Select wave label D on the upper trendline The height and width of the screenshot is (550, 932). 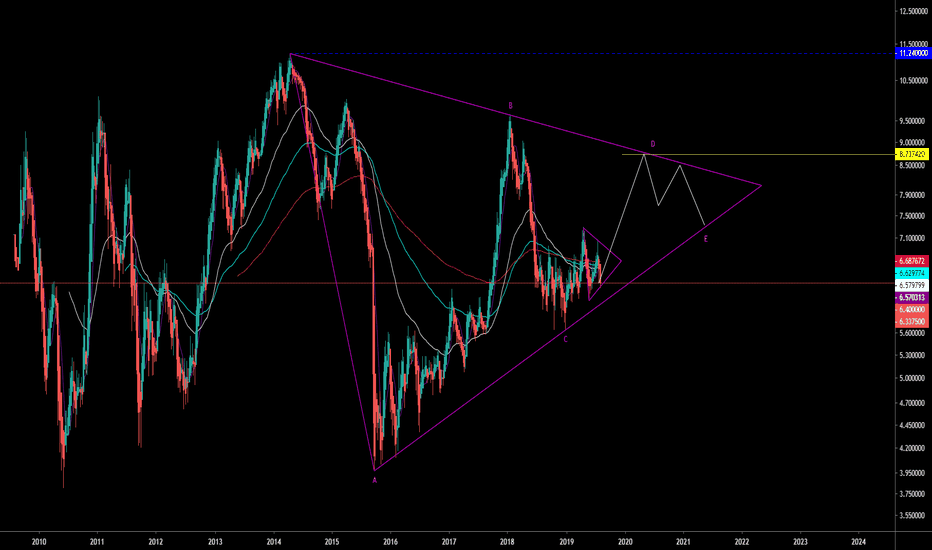click(x=653, y=144)
